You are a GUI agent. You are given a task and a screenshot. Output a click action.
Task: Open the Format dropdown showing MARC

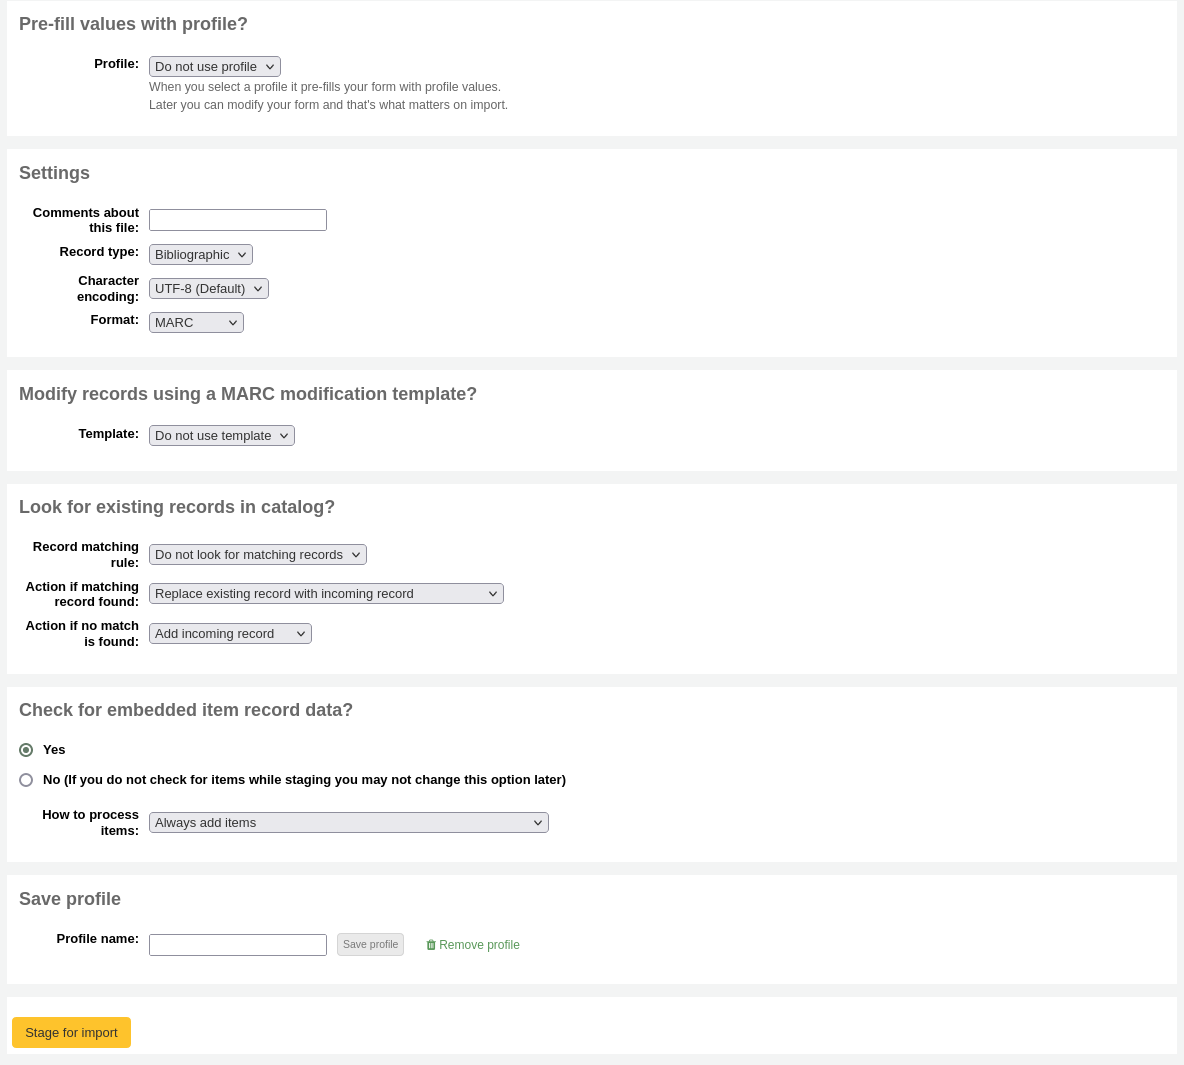(x=196, y=322)
